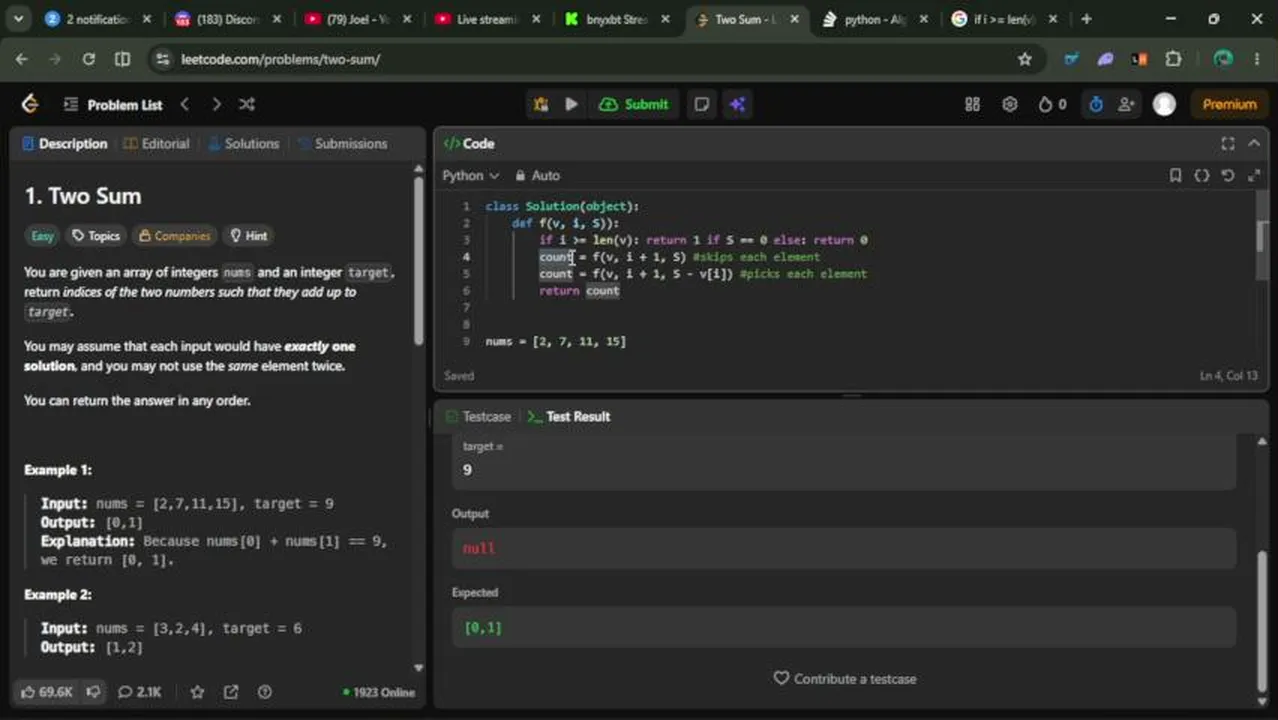Open the settings gear icon
1278x720 pixels.
coord(1010,104)
